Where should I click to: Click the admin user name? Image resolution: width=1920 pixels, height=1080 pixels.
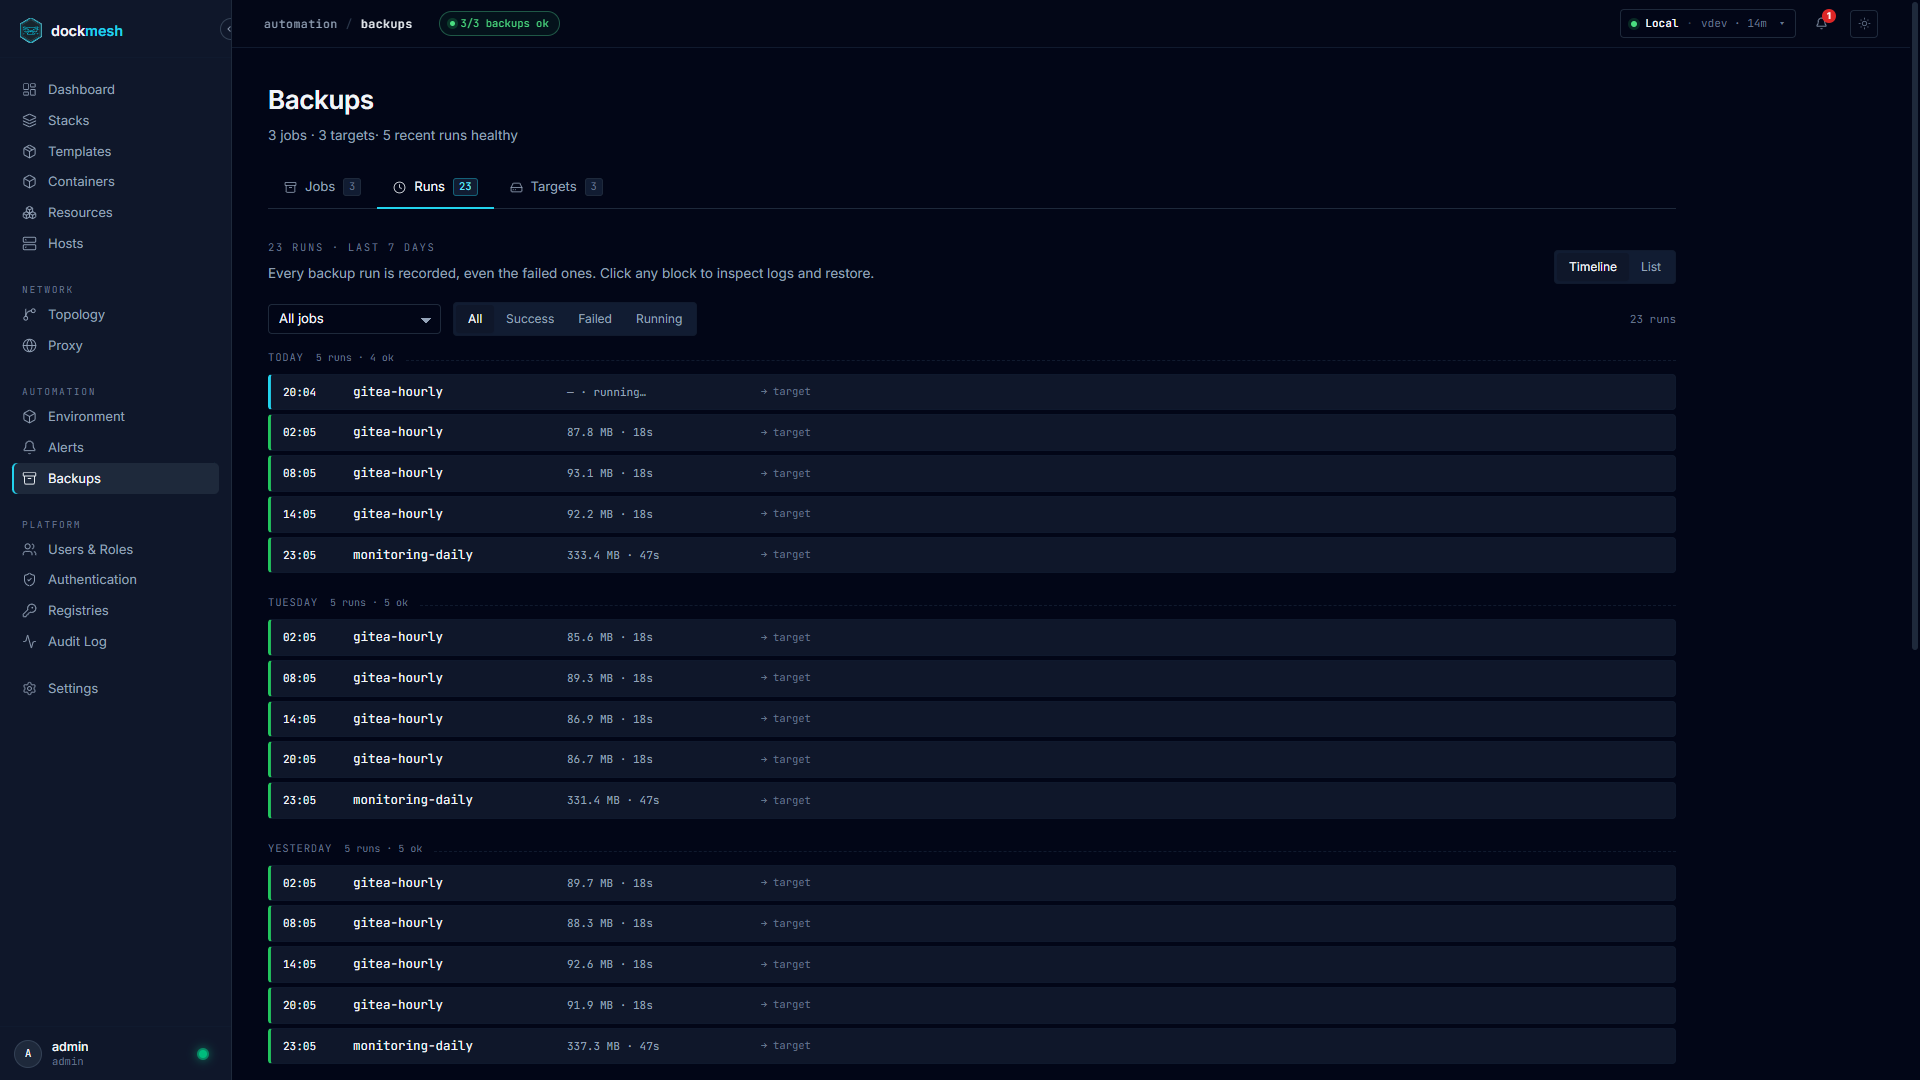click(x=70, y=1047)
